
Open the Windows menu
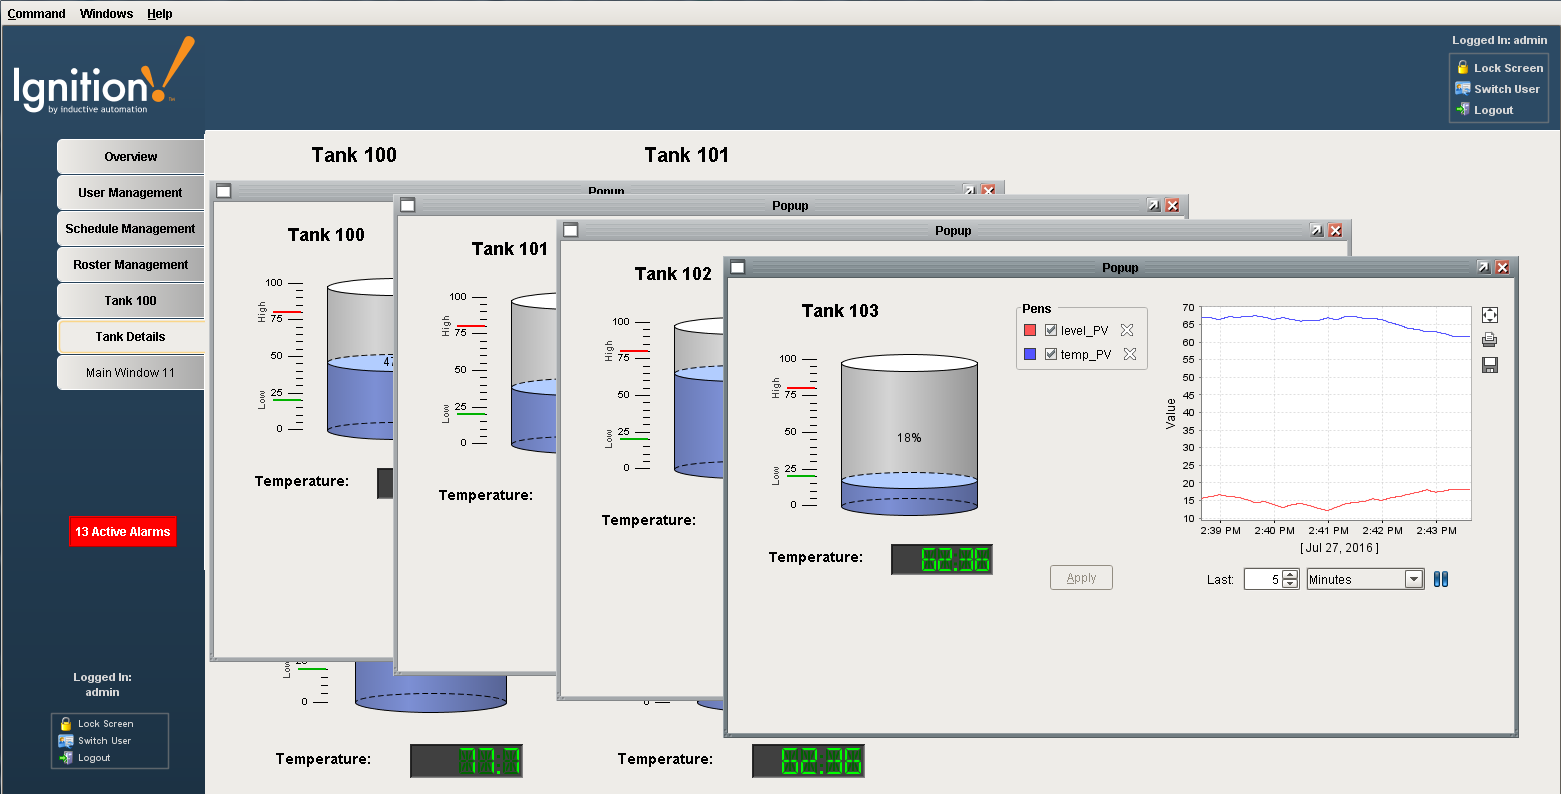pyautogui.click(x=105, y=13)
